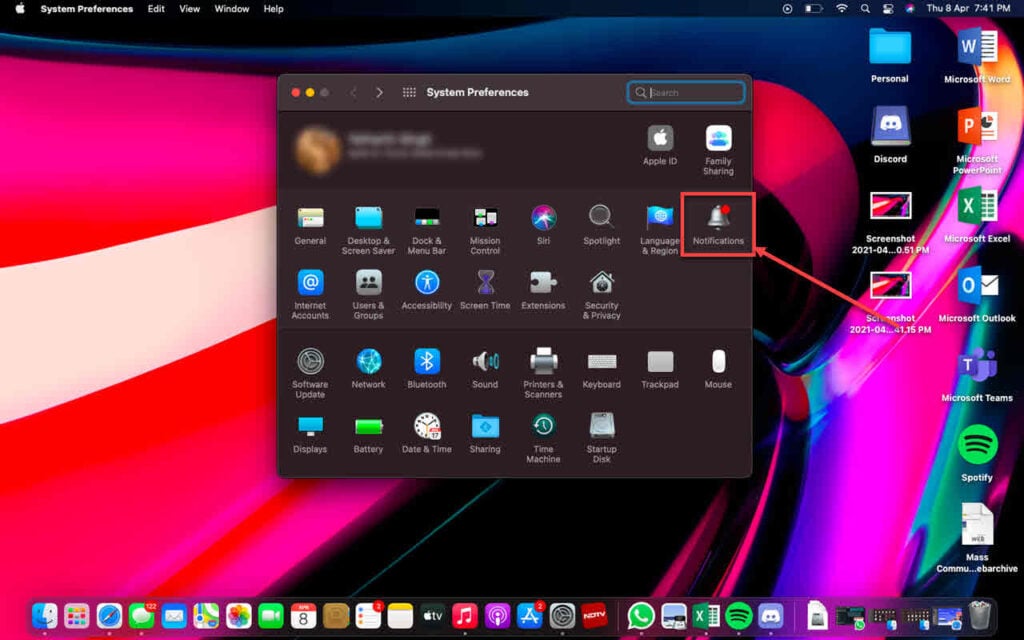The height and width of the screenshot is (640, 1024).
Task: Open Battery preferences
Action: [368, 434]
